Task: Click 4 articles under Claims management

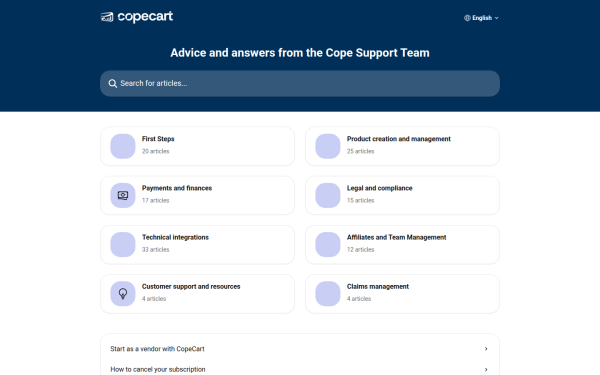Action: (x=359, y=299)
